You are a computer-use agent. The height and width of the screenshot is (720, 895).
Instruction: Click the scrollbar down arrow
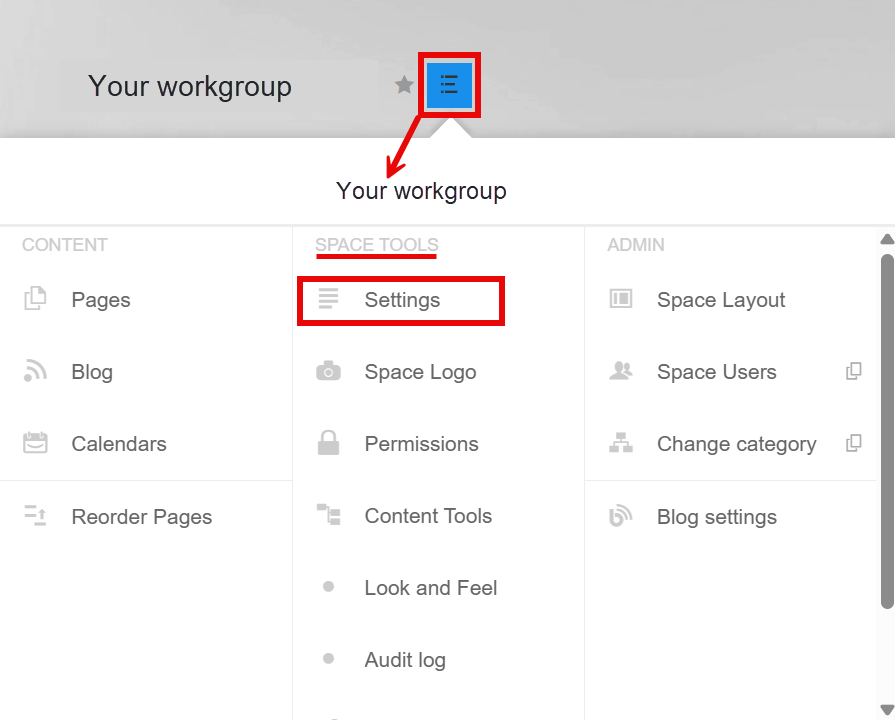tap(887, 710)
